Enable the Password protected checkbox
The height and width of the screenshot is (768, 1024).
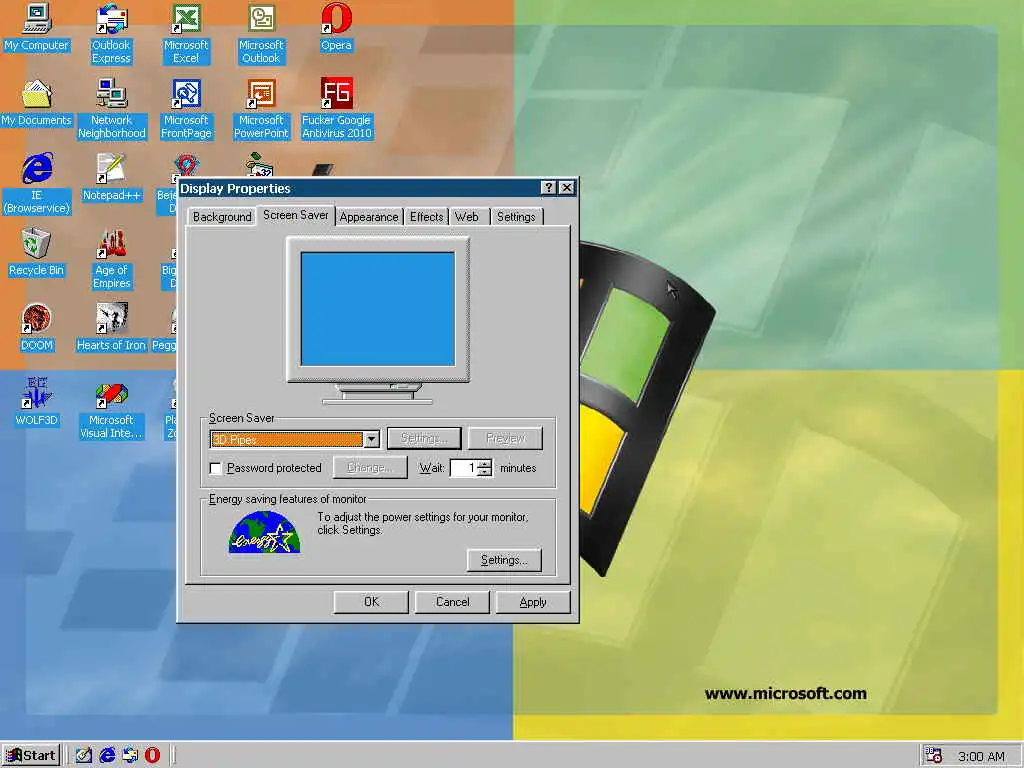coord(216,468)
